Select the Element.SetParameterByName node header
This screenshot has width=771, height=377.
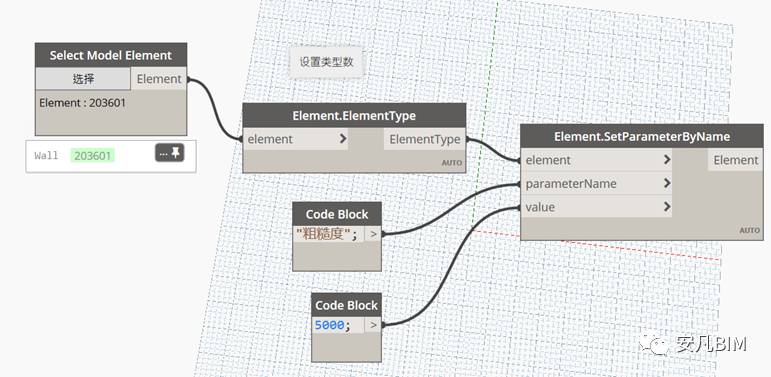(642, 136)
